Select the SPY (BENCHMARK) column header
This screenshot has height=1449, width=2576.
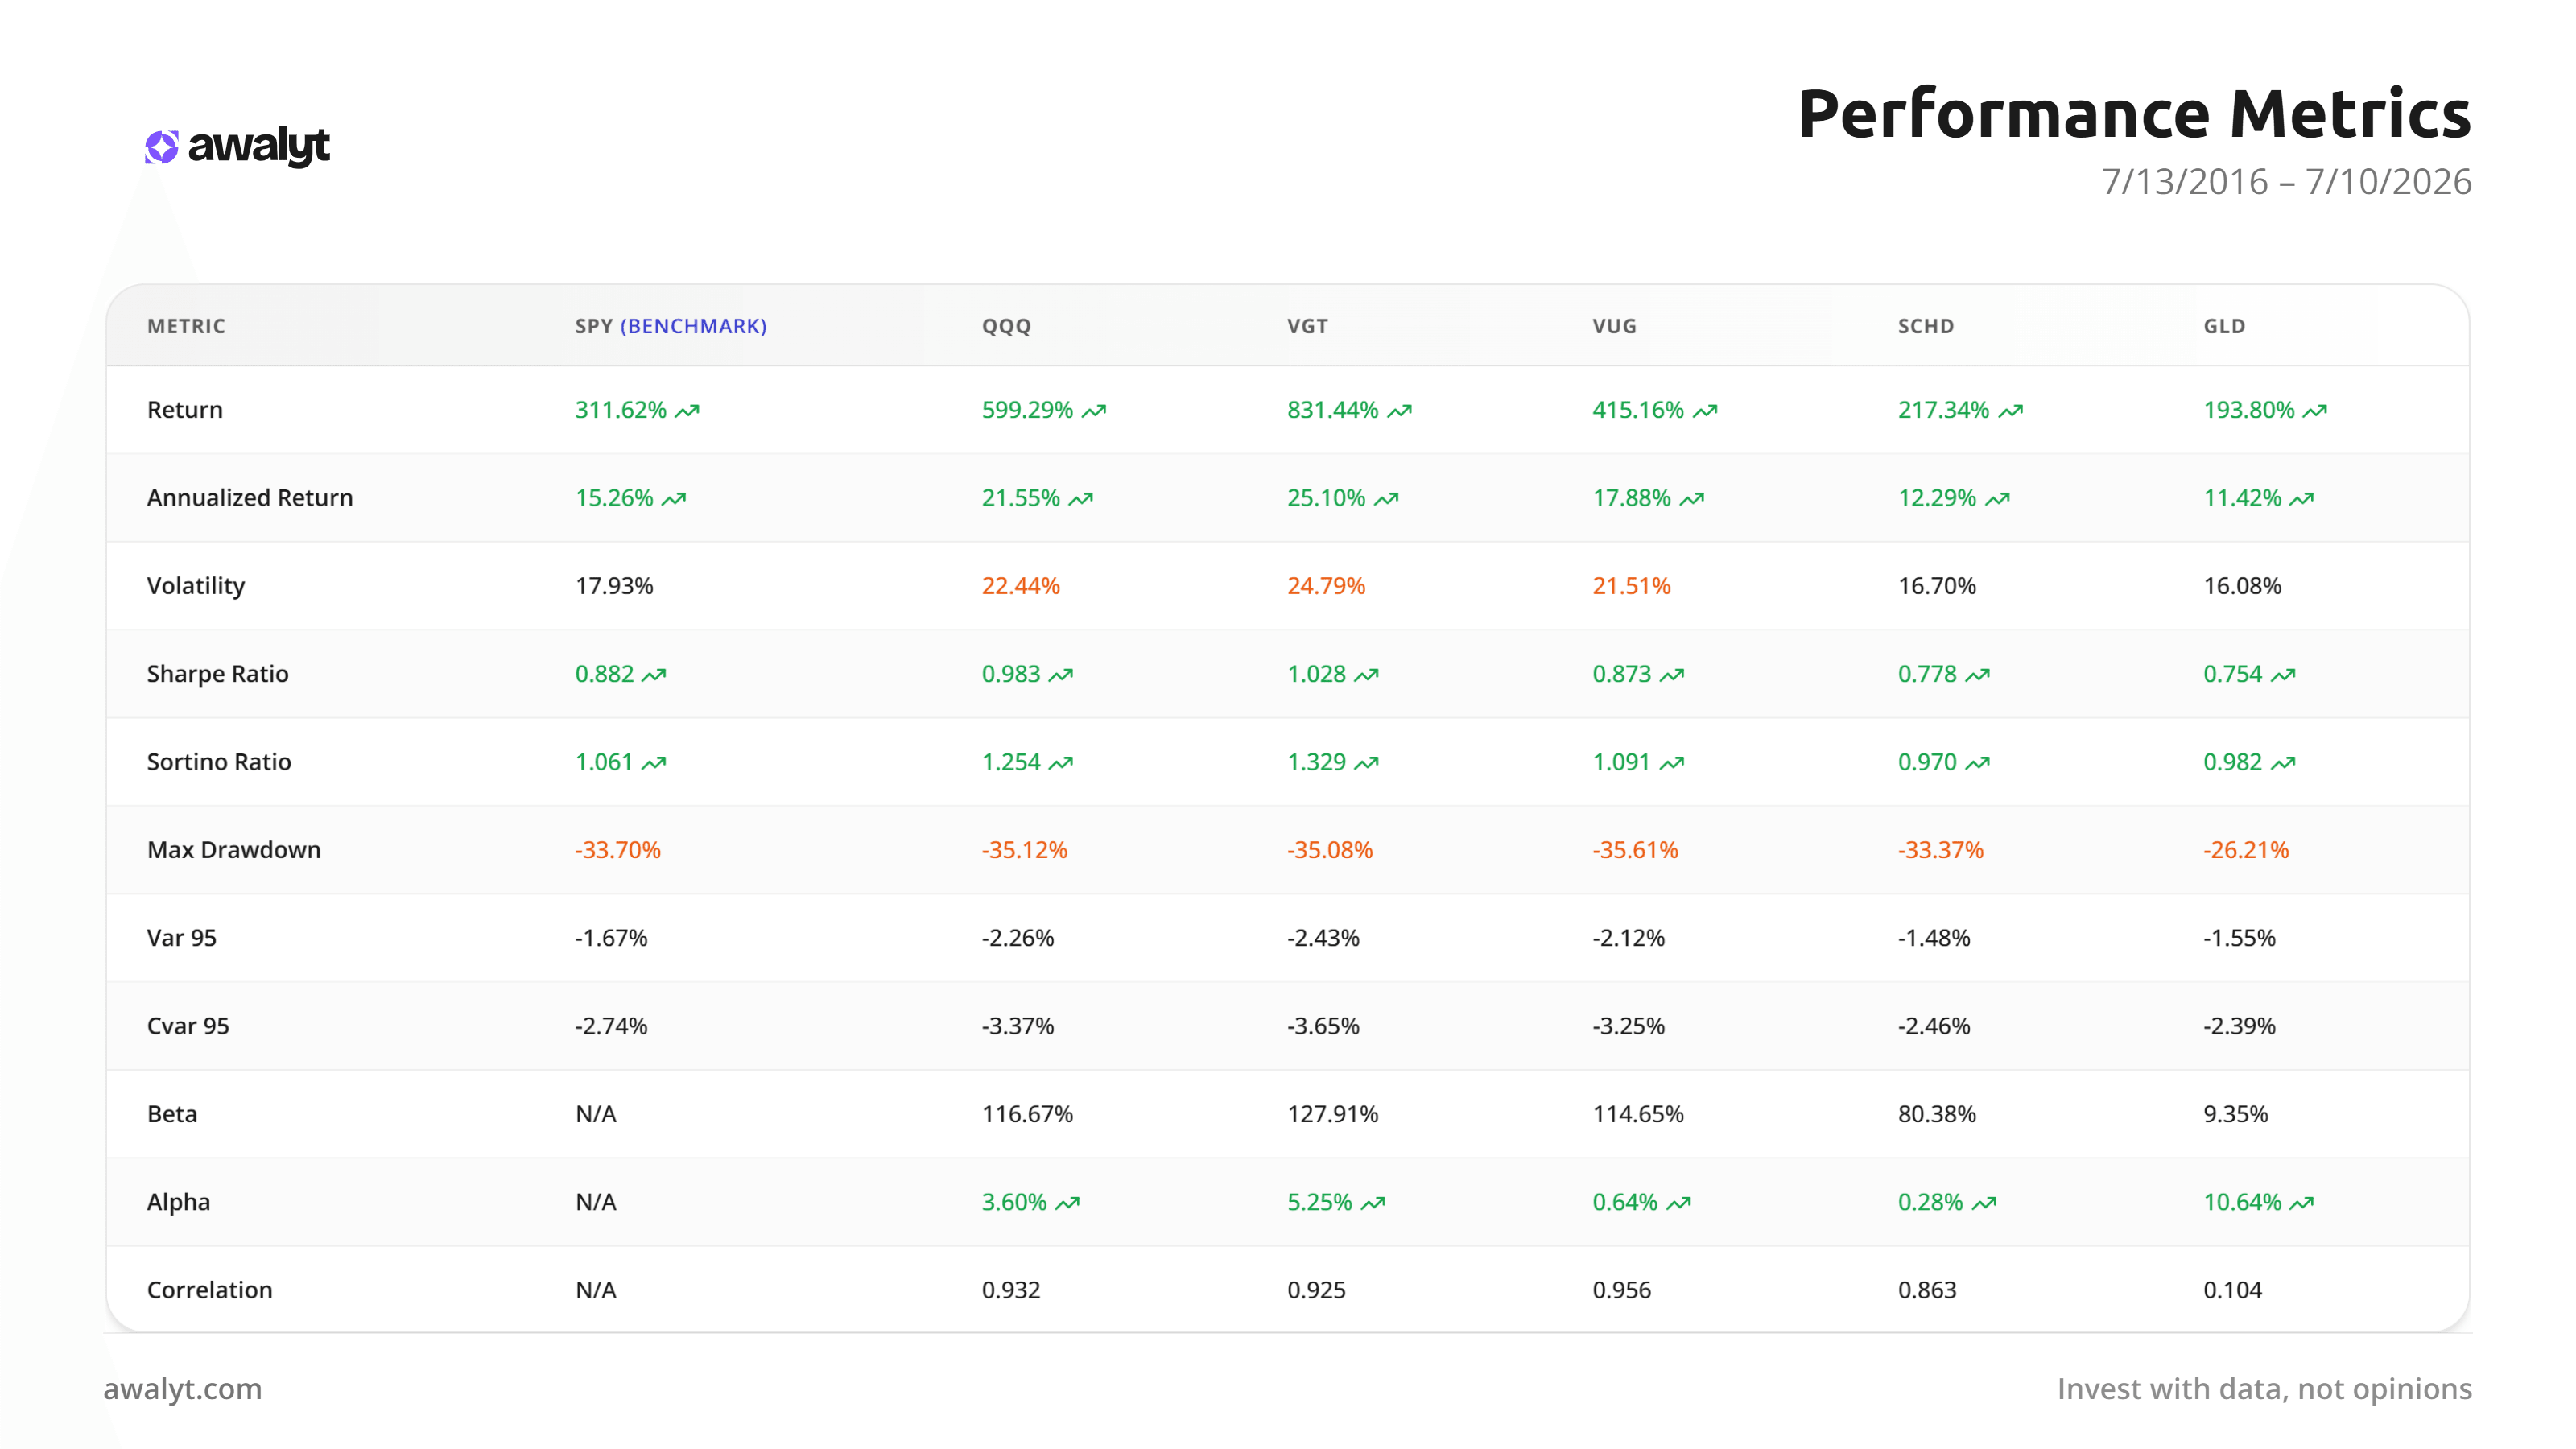click(x=671, y=326)
